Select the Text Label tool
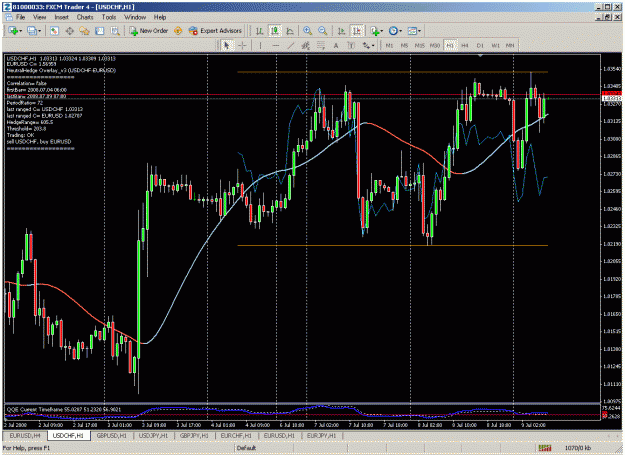 tap(351, 45)
